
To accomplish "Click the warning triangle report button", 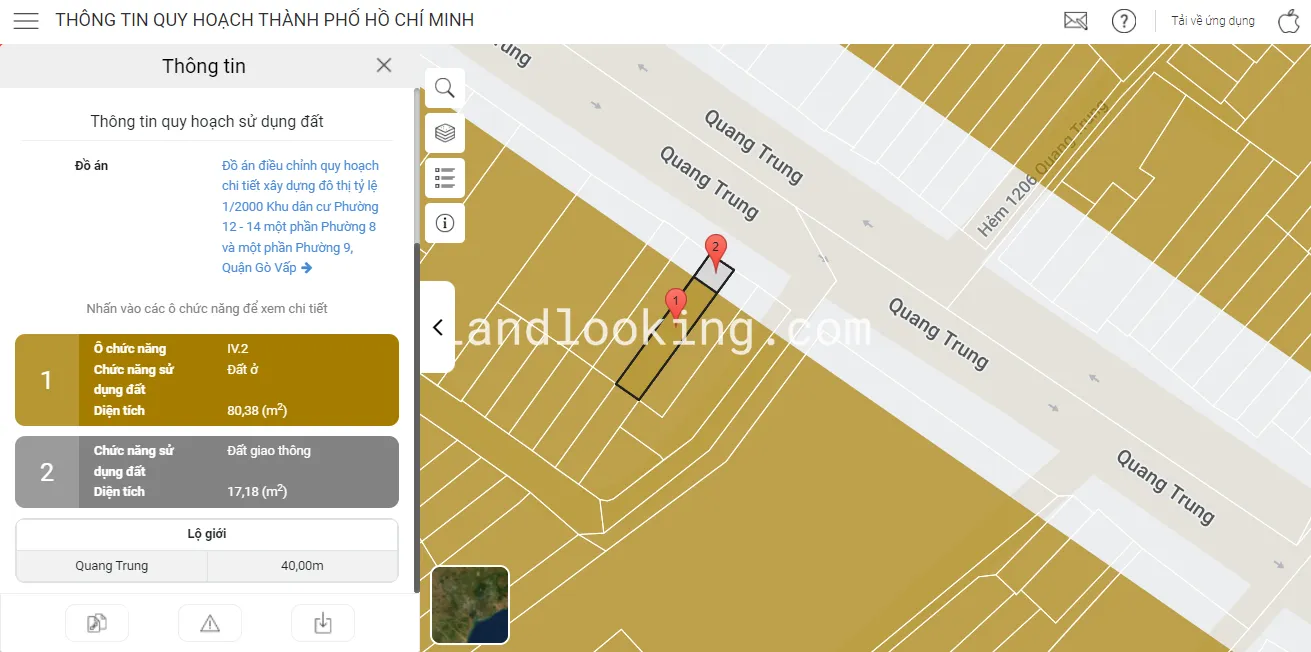I will click(210, 623).
